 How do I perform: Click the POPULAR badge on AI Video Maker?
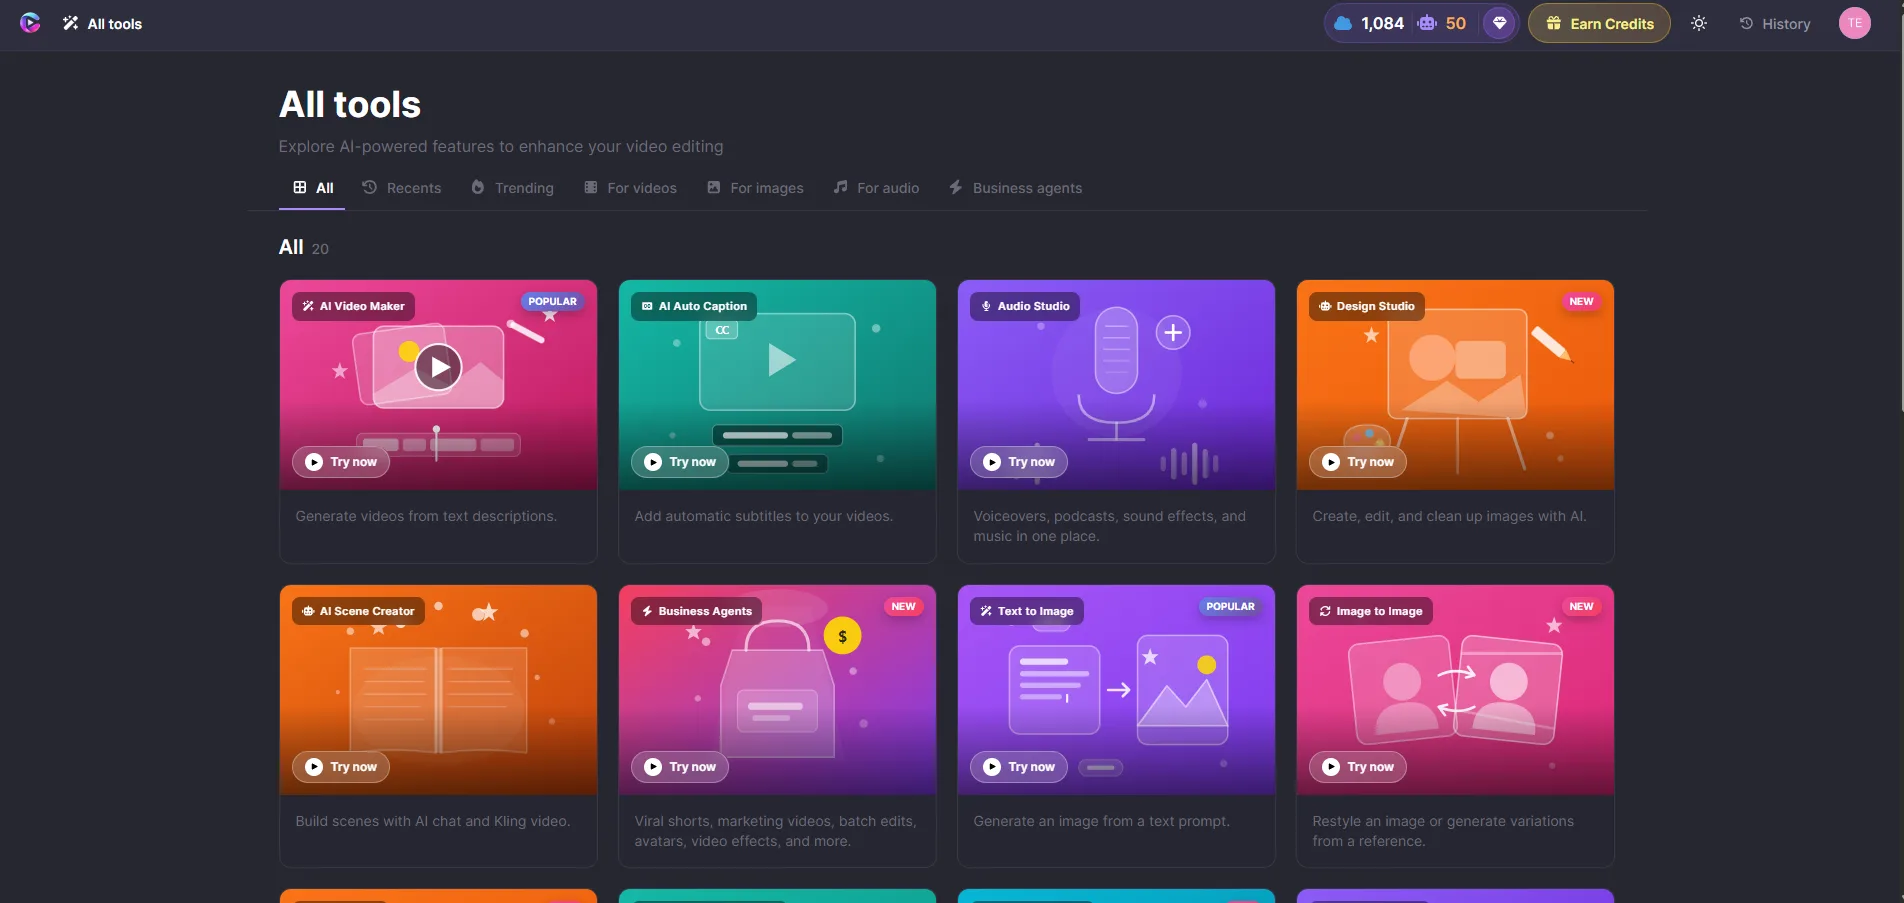[x=552, y=301]
